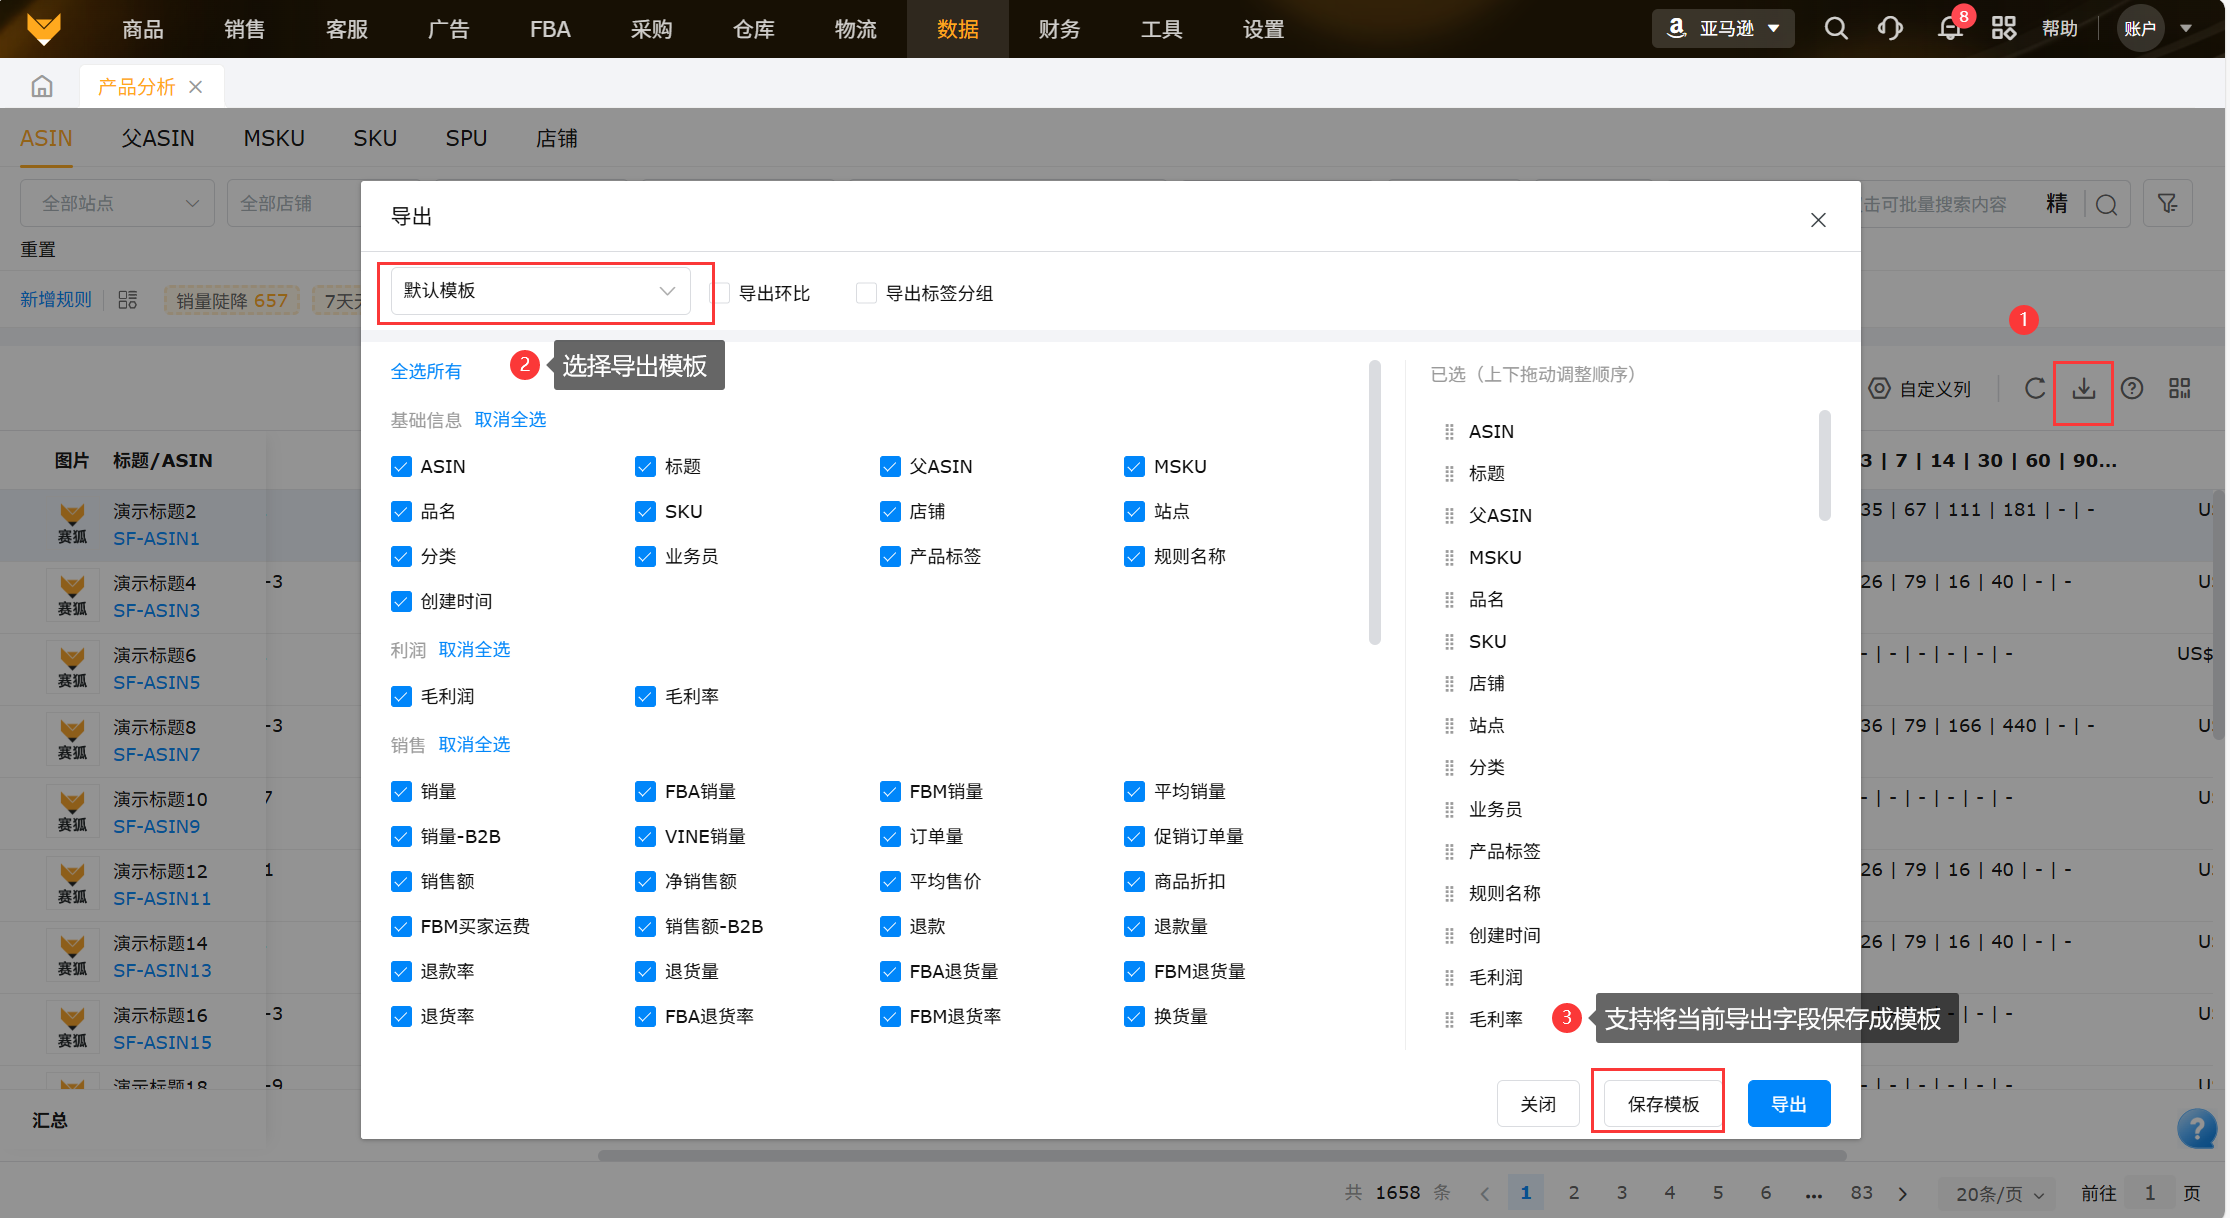Click the refresh icon near 自定义列

point(2034,389)
